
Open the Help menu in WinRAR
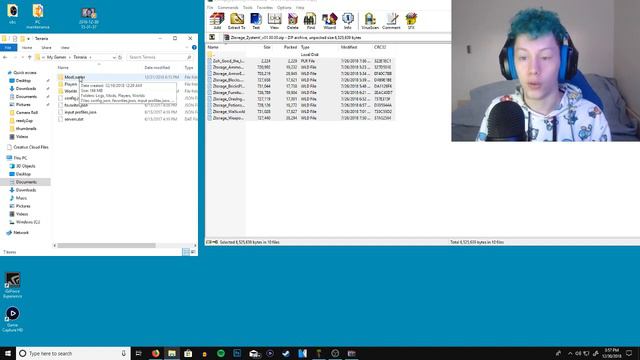[300, 7]
